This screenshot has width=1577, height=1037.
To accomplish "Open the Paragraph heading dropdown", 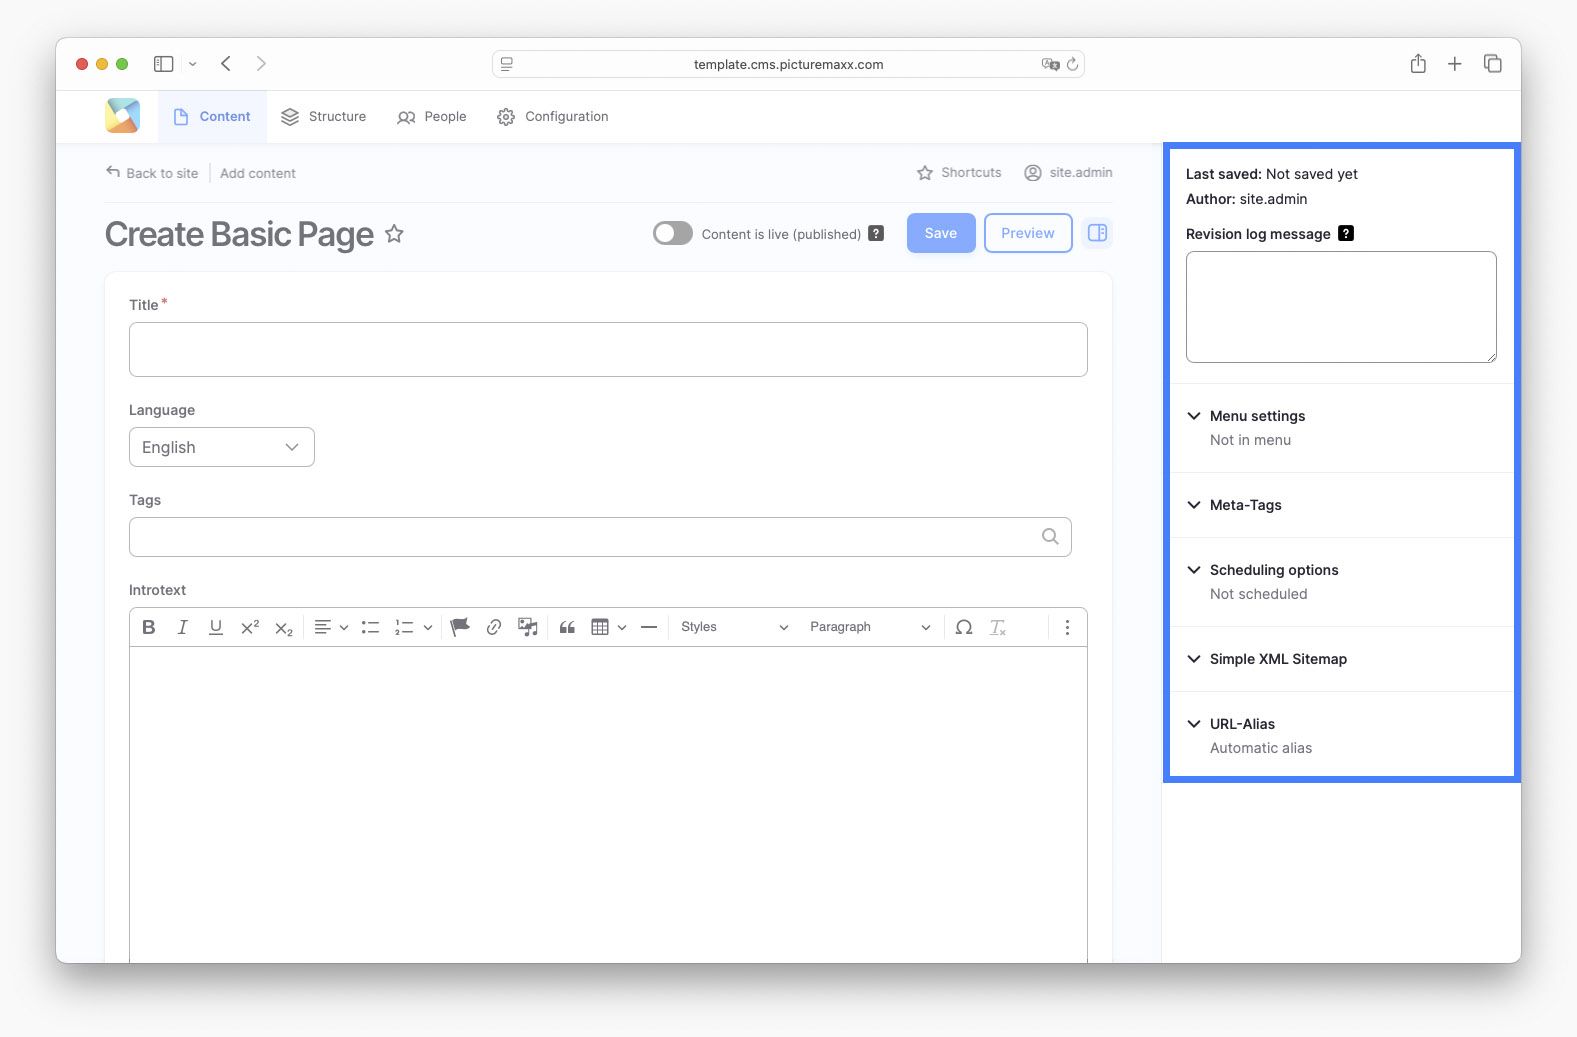I will pos(869,627).
